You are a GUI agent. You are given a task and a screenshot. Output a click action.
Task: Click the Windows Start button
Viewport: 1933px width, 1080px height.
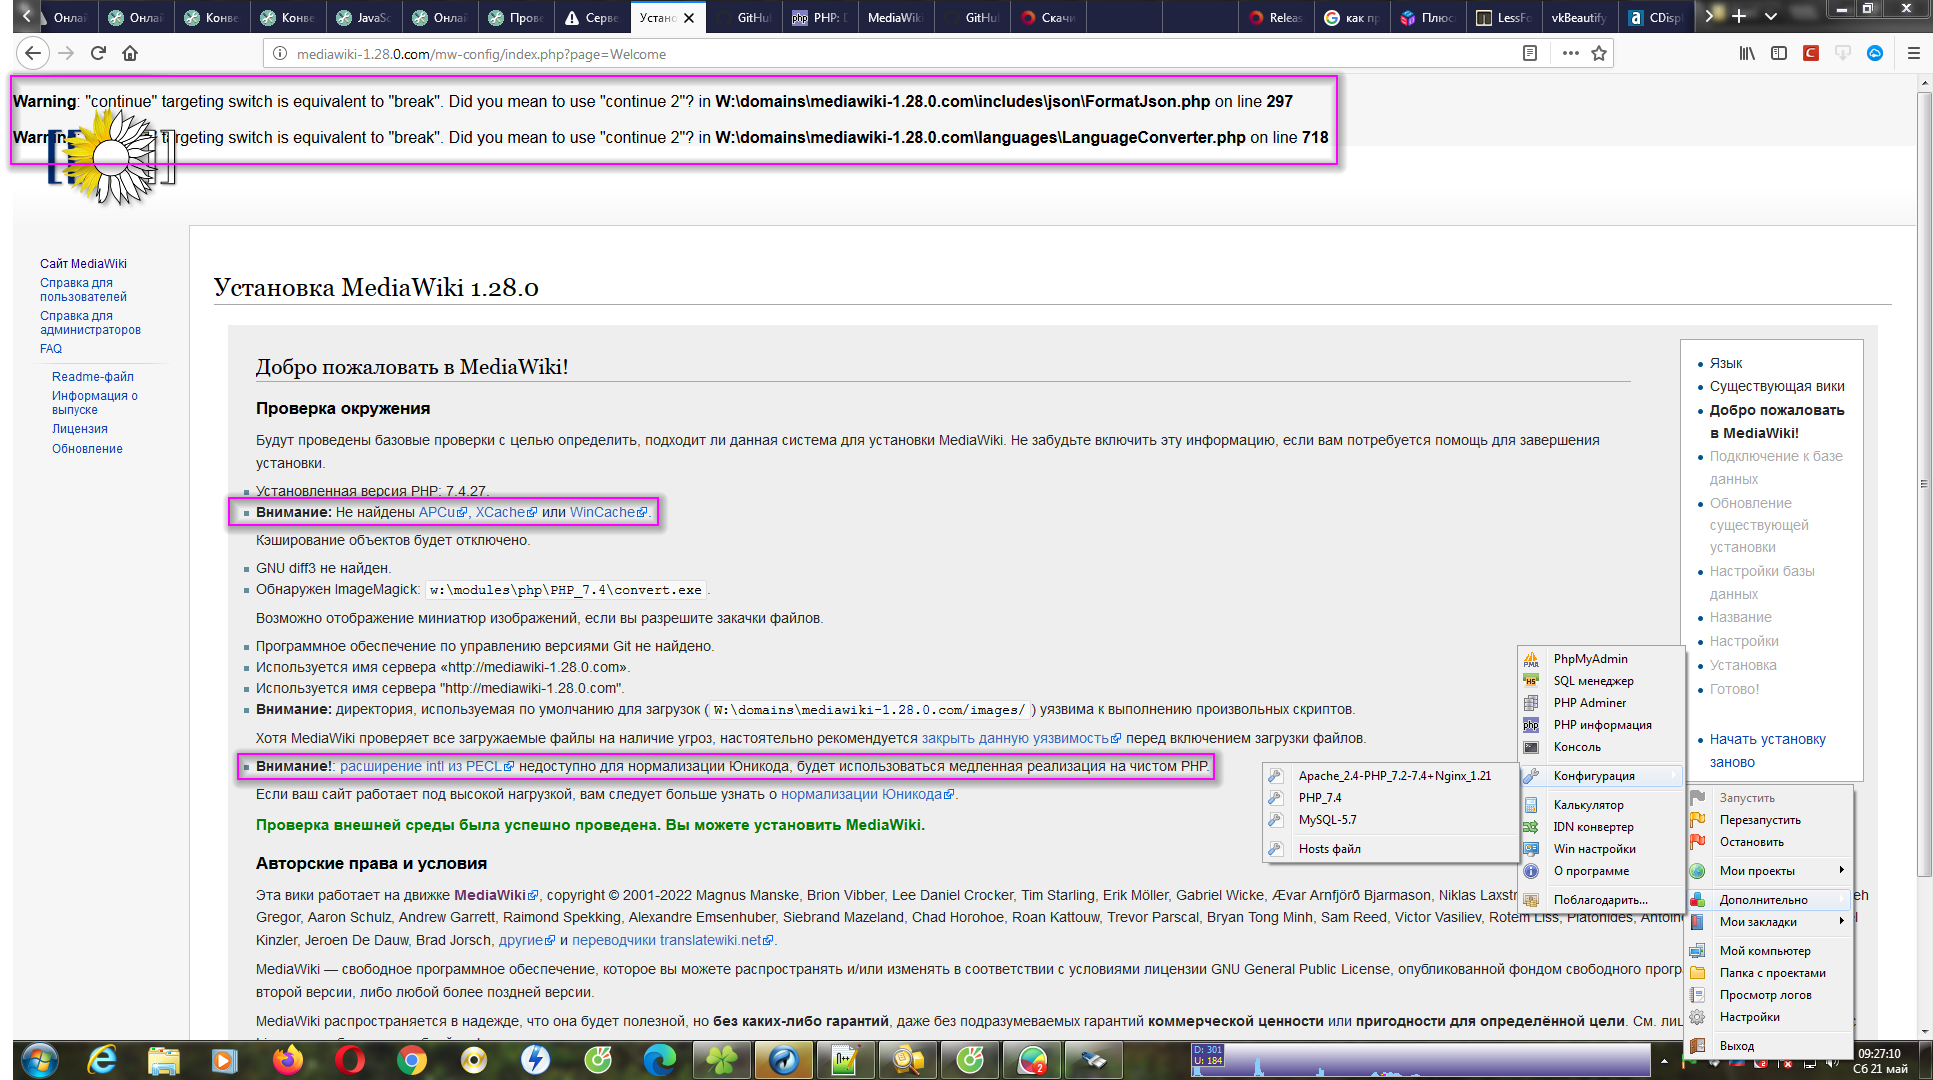[40, 1059]
